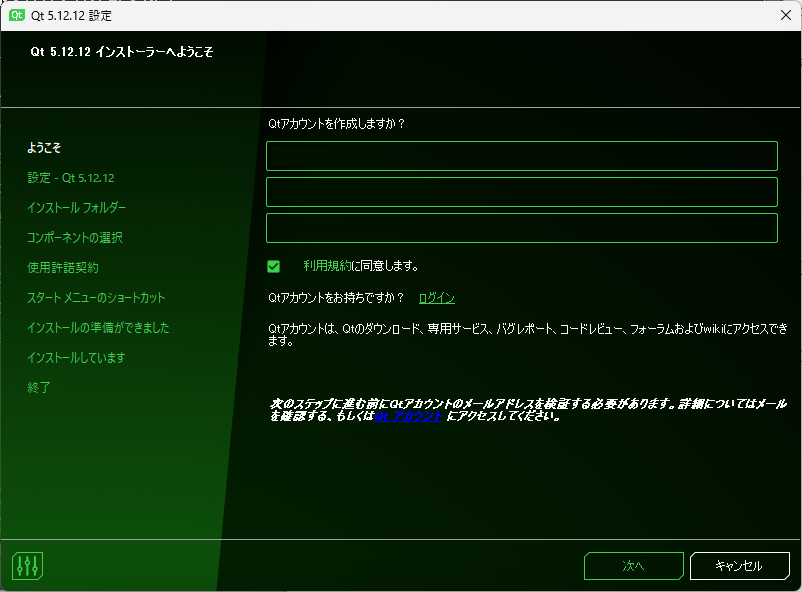Close the Qt 5.12.12 設定 window
The width and height of the screenshot is (802, 592).
point(786,15)
